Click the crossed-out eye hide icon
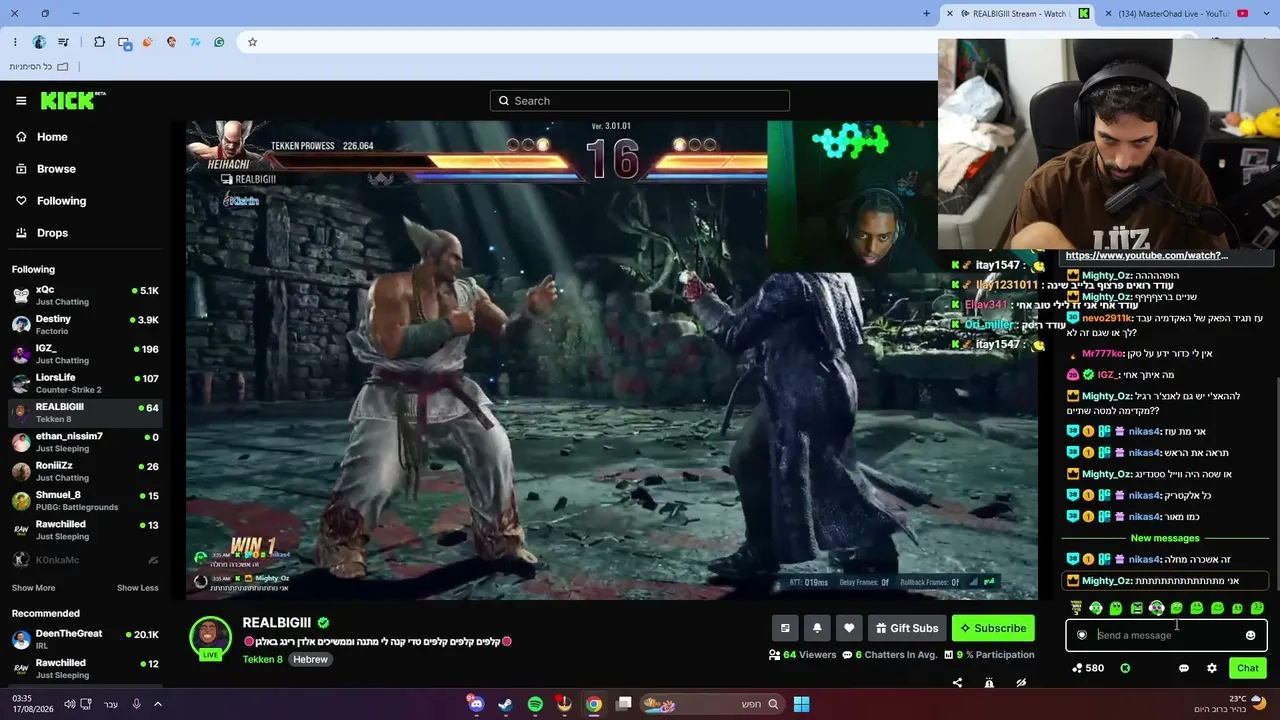Viewport: 1280px width, 720px height. click(1021, 683)
